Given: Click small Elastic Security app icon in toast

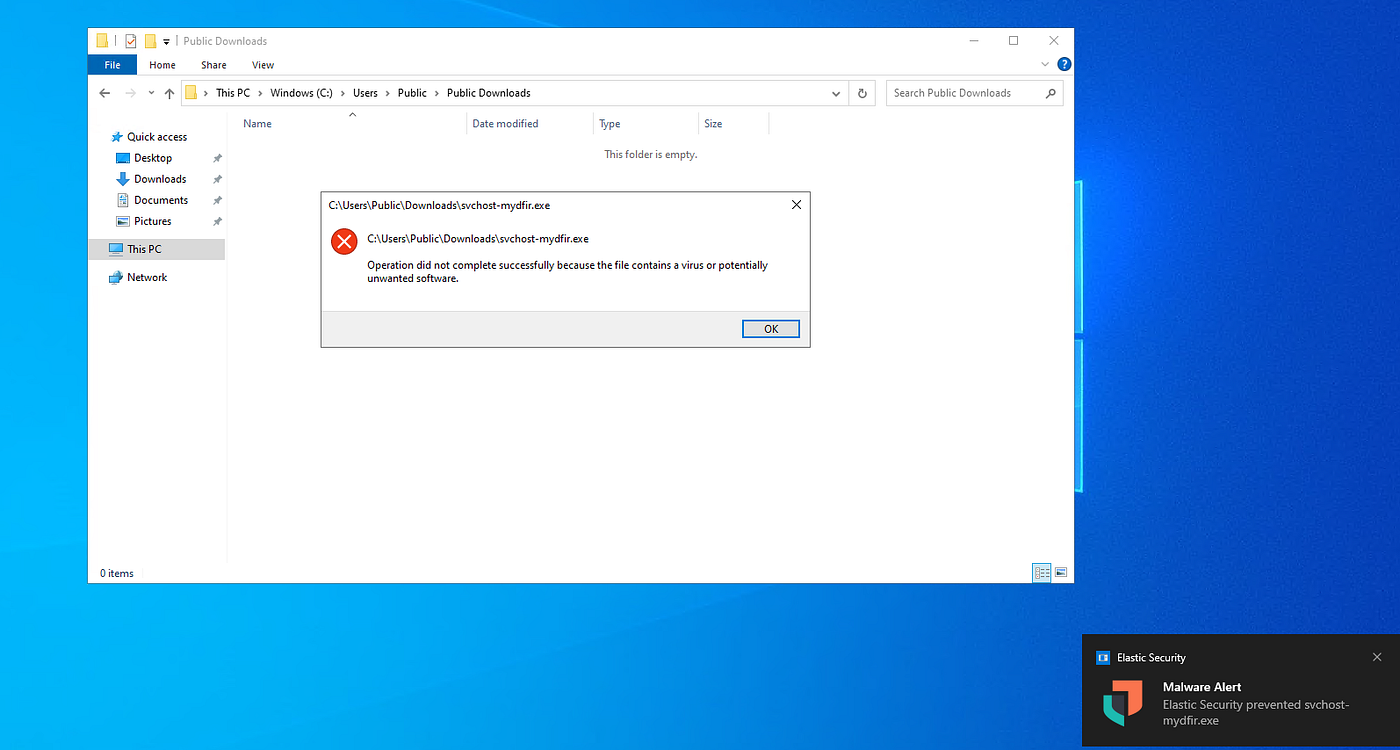Looking at the screenshot, I should (x=1103, y=658).
